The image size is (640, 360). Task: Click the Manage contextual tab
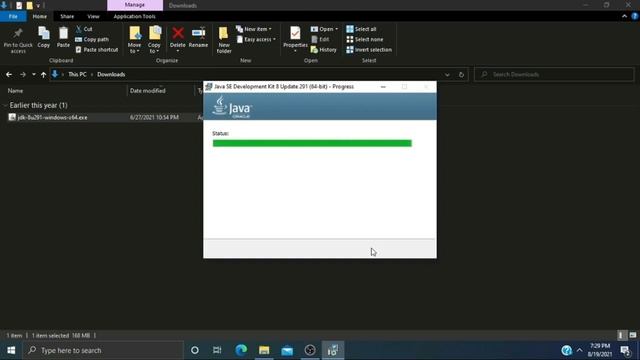[x=135, y=5]
